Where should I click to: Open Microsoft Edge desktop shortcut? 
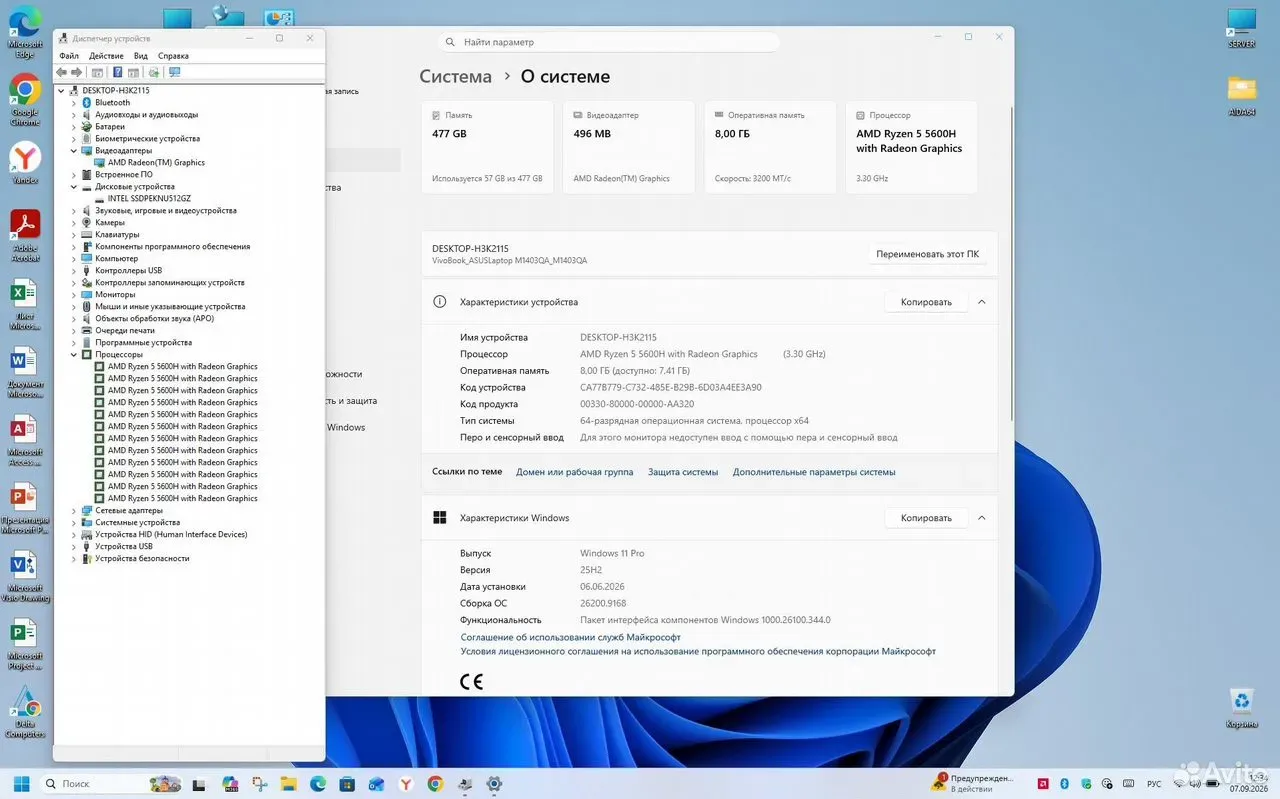(x=25, y=31)
